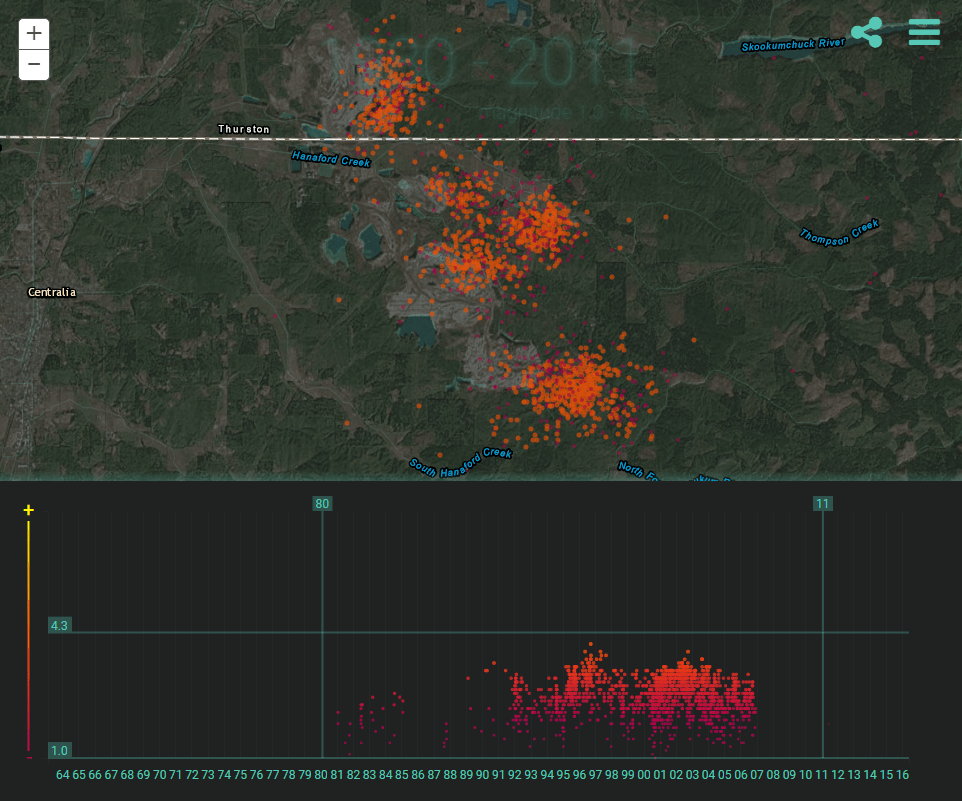Select year 72 on the timeline axis

point(192,775)
